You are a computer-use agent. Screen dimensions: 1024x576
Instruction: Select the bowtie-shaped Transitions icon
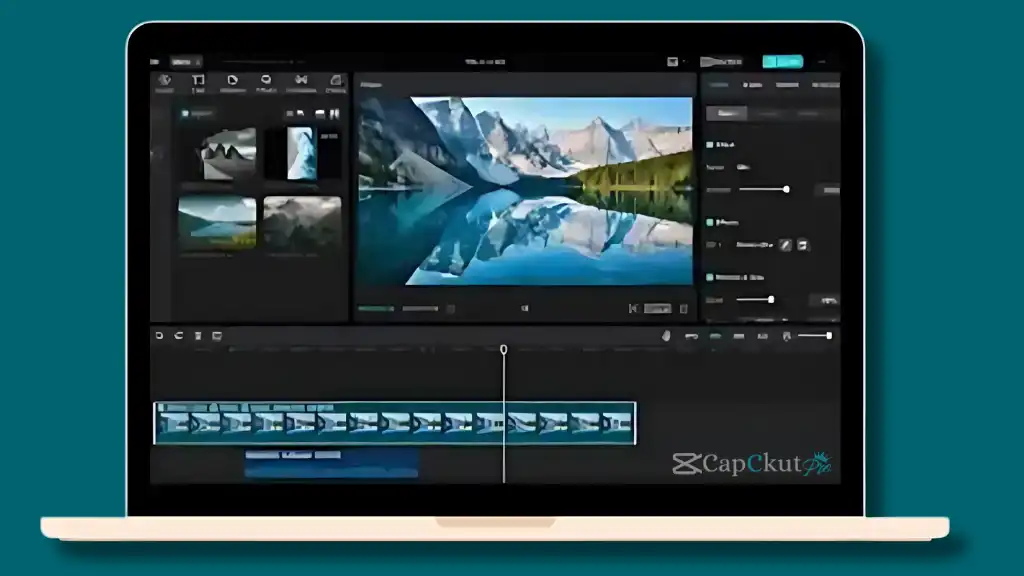[x=301, y=80]
